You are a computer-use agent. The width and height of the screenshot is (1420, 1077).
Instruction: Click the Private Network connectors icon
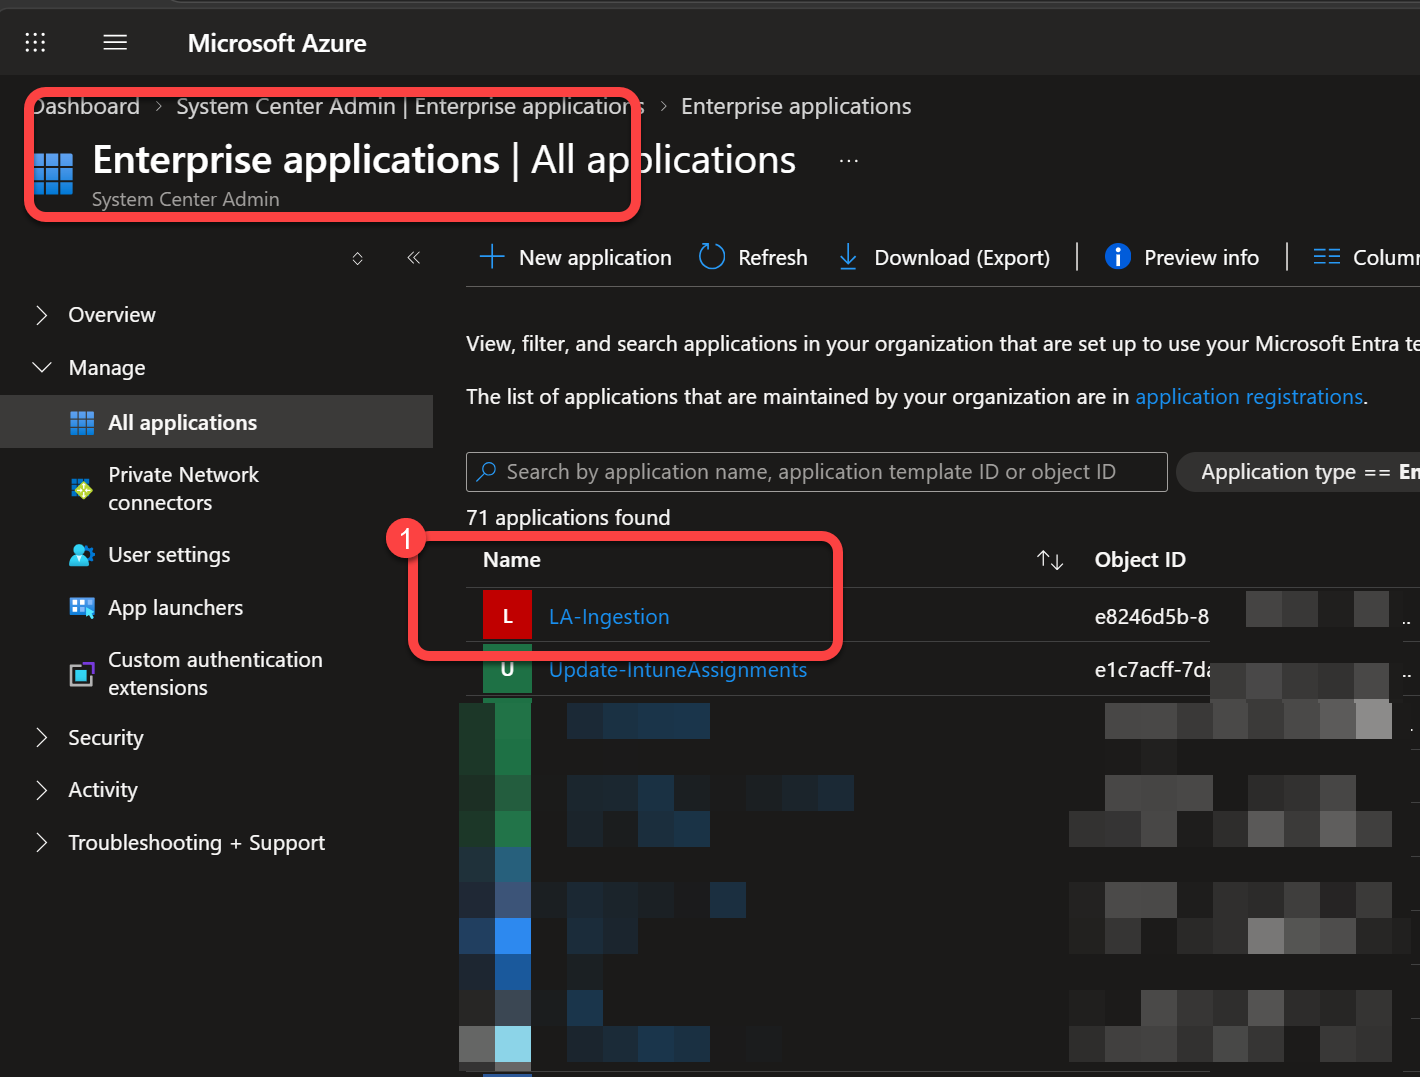(x=82, y=489)
